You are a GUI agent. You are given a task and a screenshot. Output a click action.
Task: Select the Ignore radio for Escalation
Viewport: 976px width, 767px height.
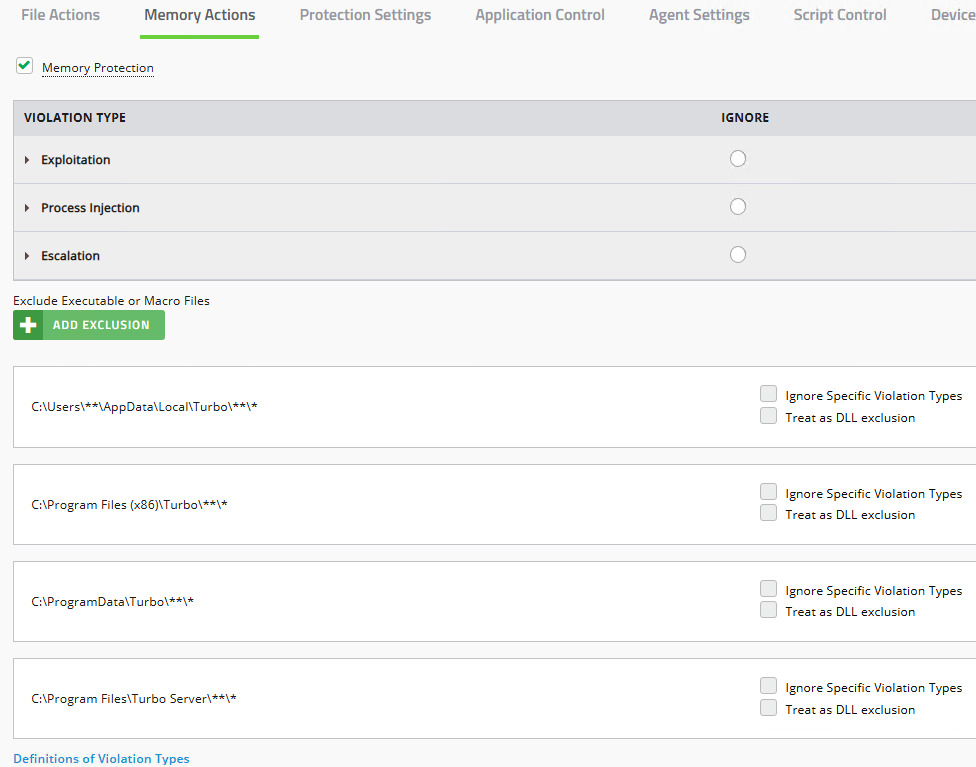tap(738, 254)
